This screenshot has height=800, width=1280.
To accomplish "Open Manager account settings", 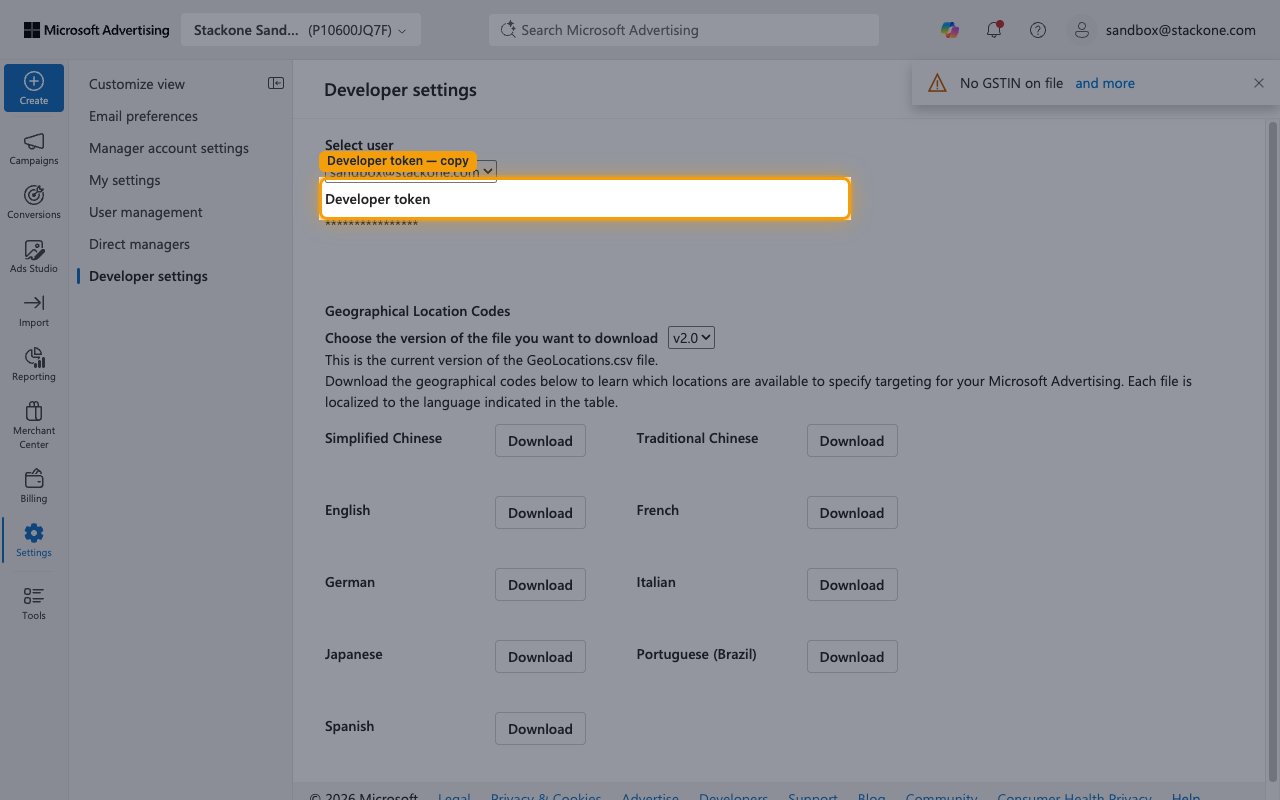I will pyautogui.click(x=169, y=148).
